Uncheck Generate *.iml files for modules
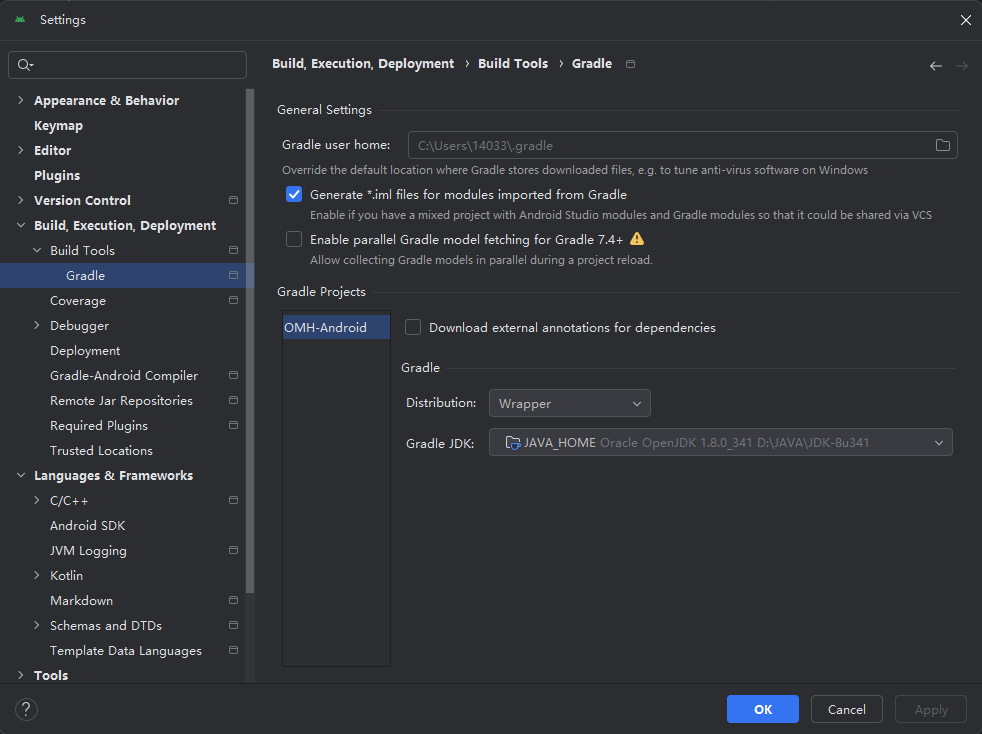 coord(294,194)
